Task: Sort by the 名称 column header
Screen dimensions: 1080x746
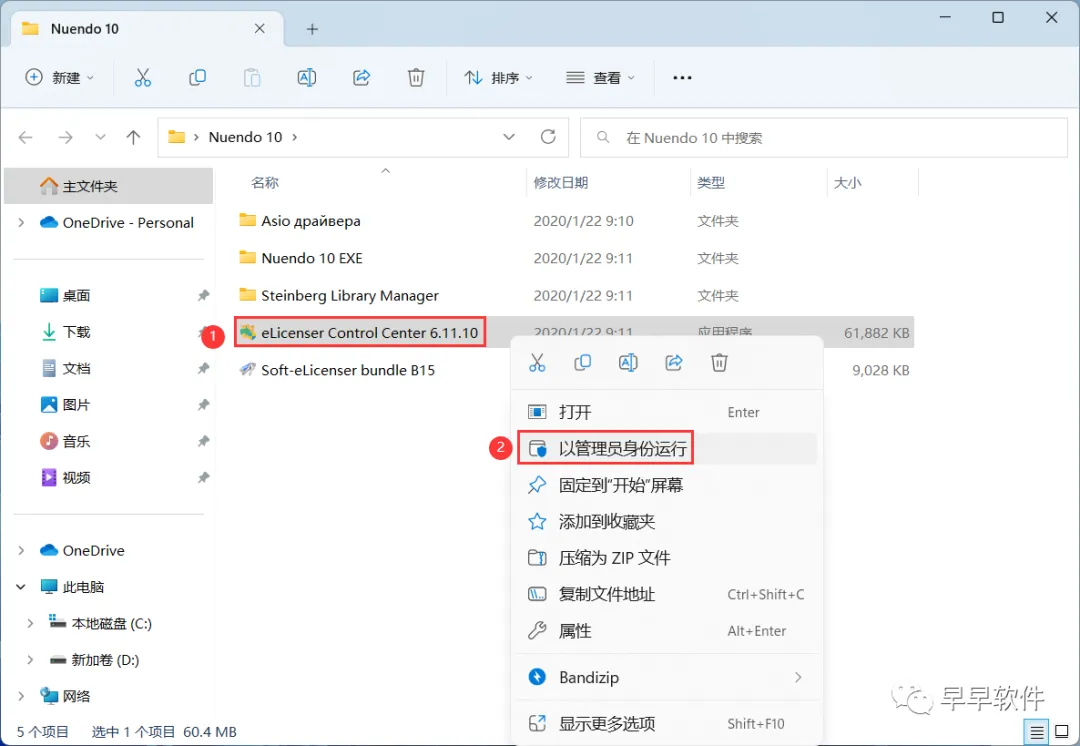Action: 265,183
